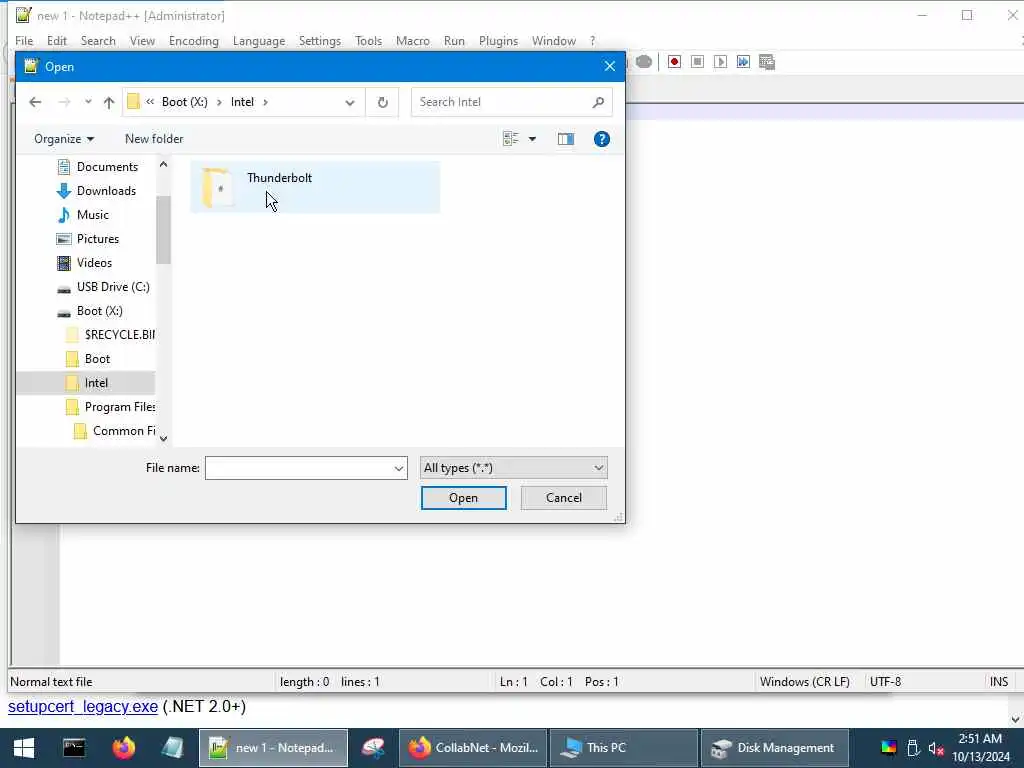Open Recent locations dropdown arrow

(88, 102)
